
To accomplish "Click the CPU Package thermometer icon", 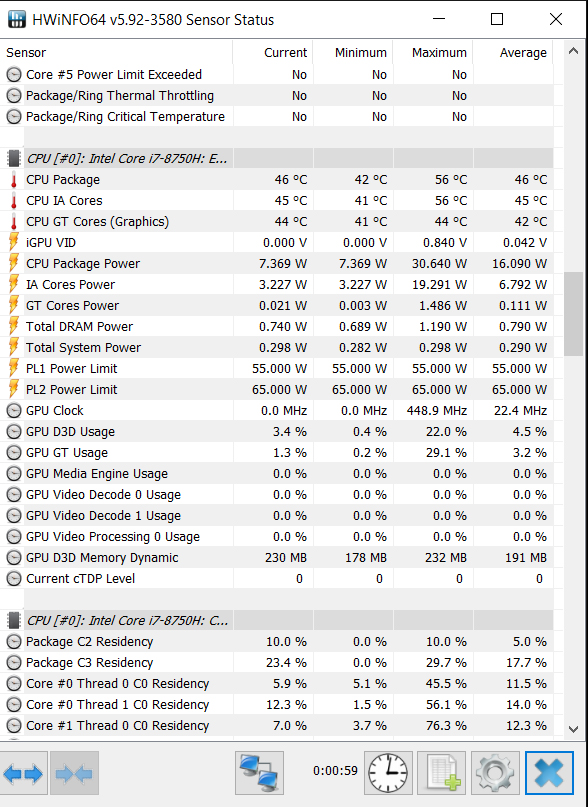I will pos(14,180).
